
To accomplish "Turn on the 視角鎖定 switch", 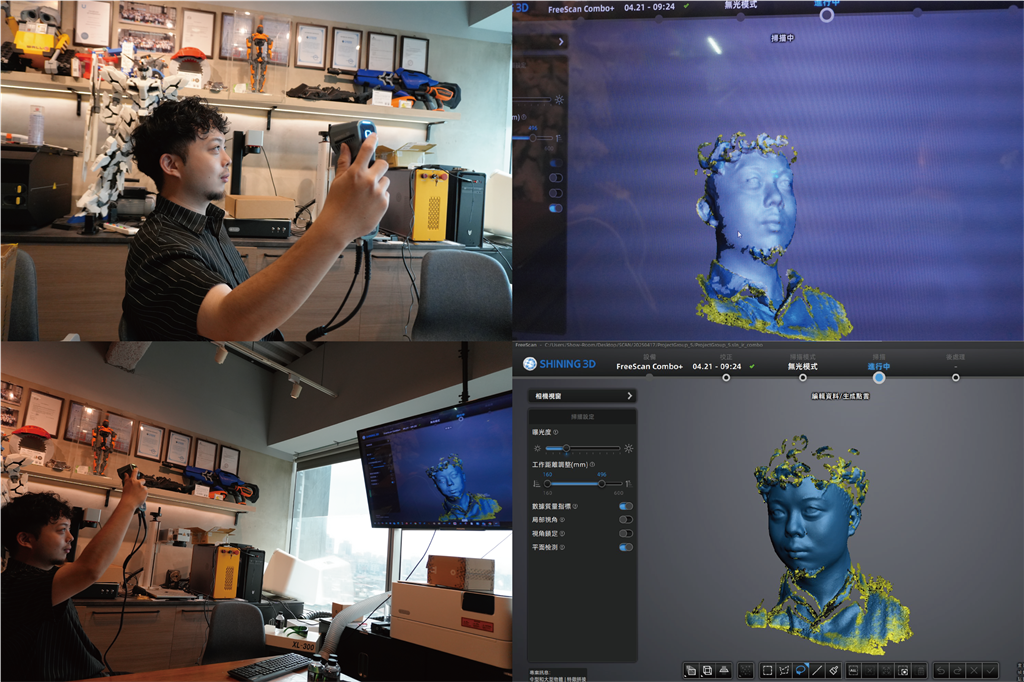I will [x=625, y=533].
